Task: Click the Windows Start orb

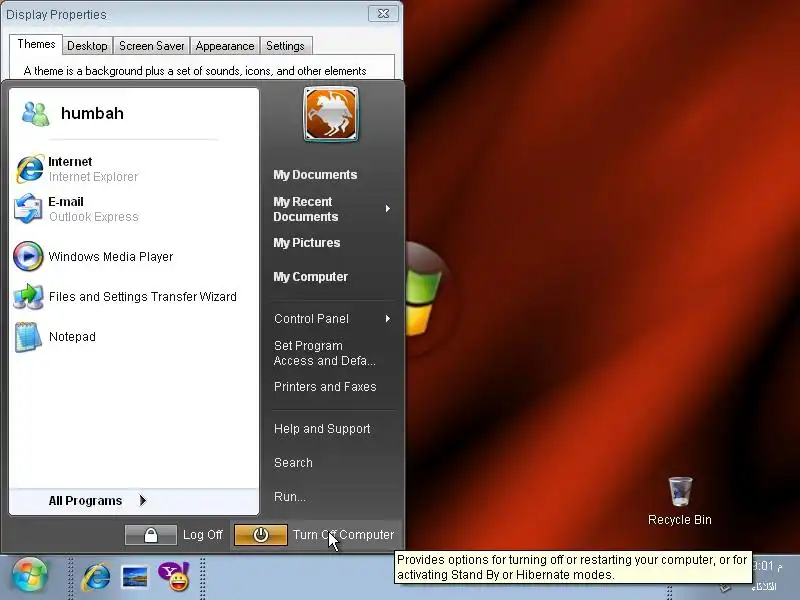Action: [30, 575]
